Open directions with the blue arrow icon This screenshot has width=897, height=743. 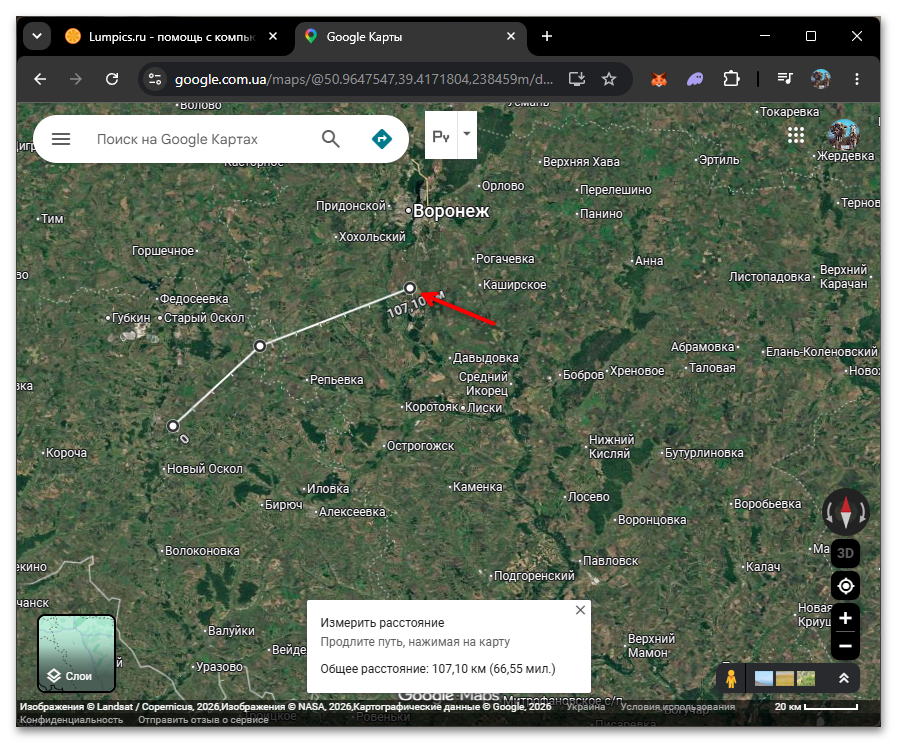[x=382, y=139]
